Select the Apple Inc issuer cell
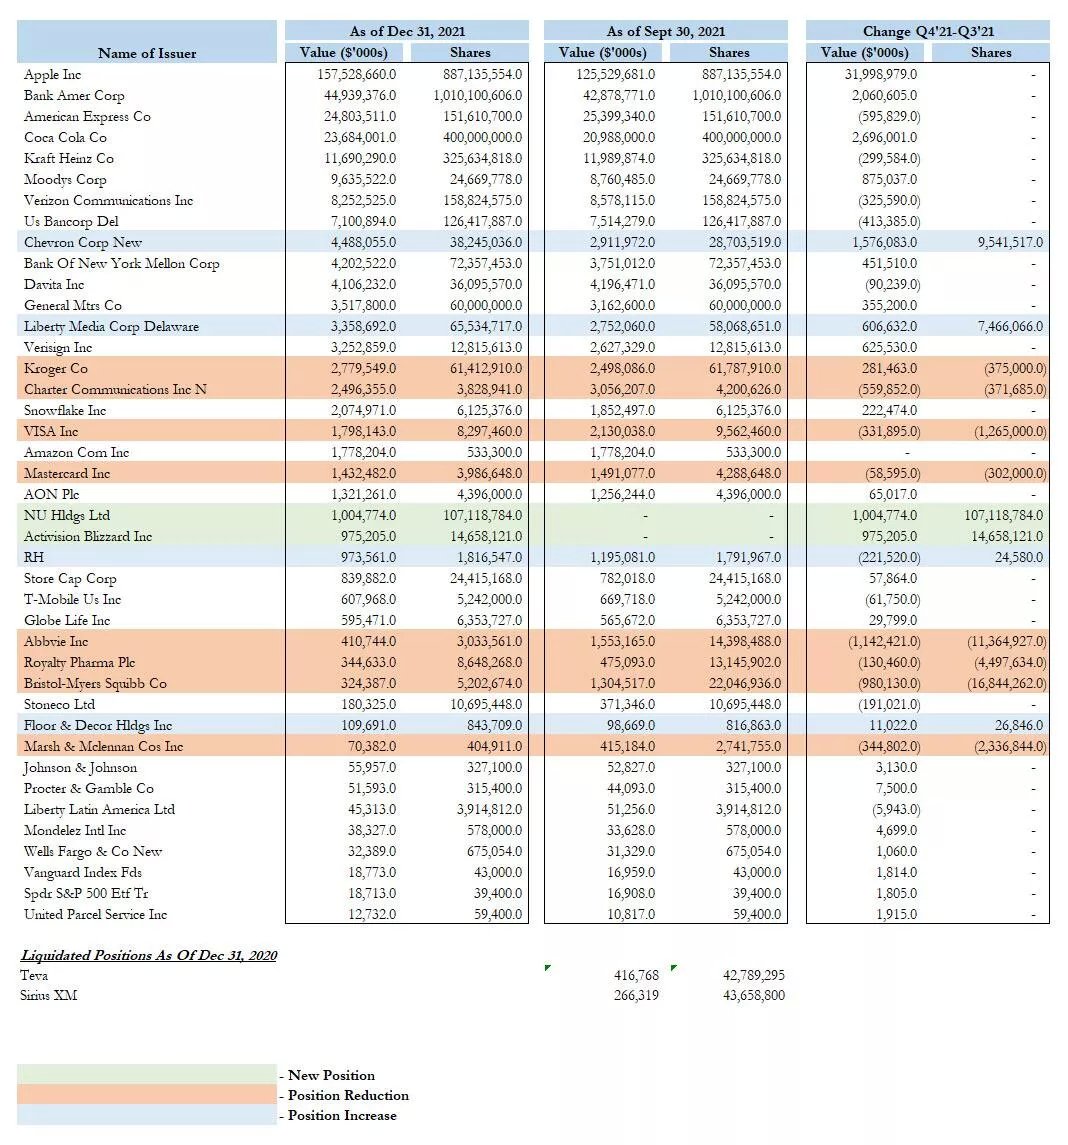This screenshot has width=1068, height=1145. [x=53, y=74]
